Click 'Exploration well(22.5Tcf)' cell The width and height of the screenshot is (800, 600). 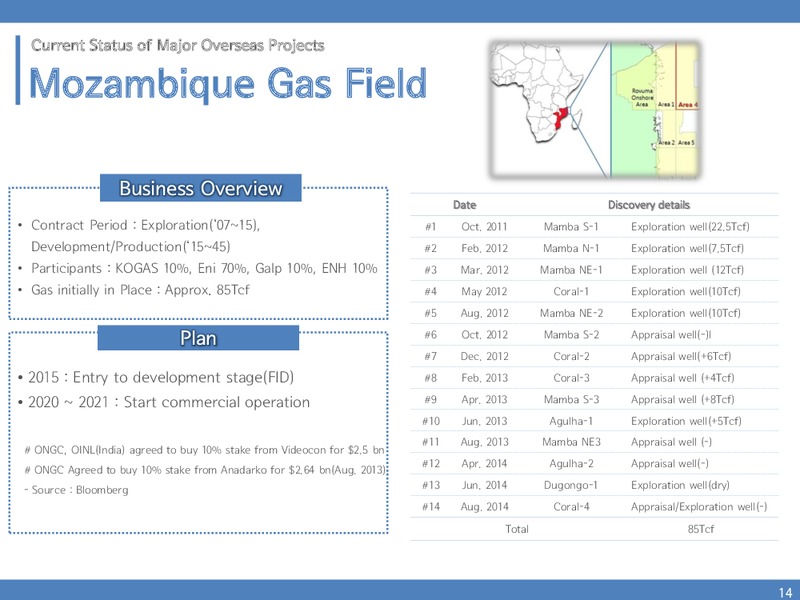click(x=690, y=227)
